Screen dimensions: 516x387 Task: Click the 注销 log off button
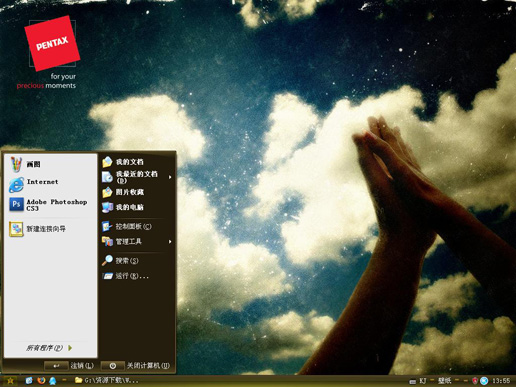69,366
